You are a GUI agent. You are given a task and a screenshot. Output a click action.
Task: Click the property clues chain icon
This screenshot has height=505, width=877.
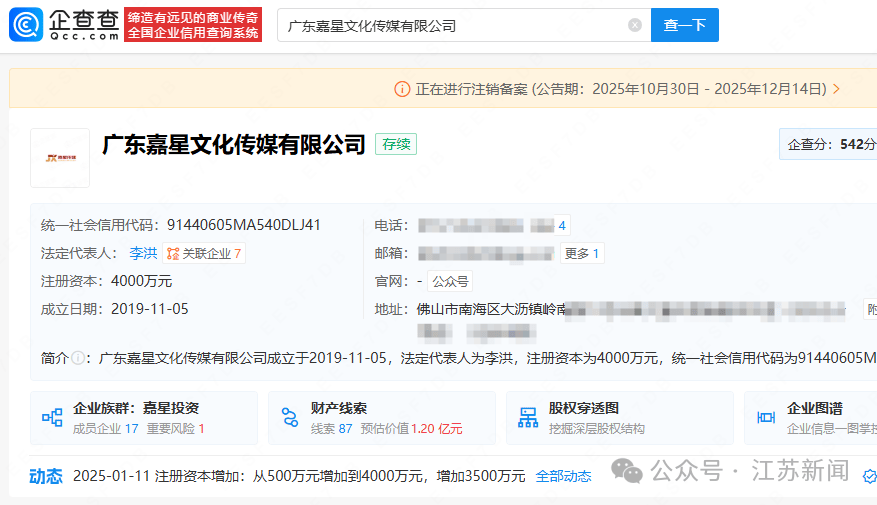[x=290, y=417]
